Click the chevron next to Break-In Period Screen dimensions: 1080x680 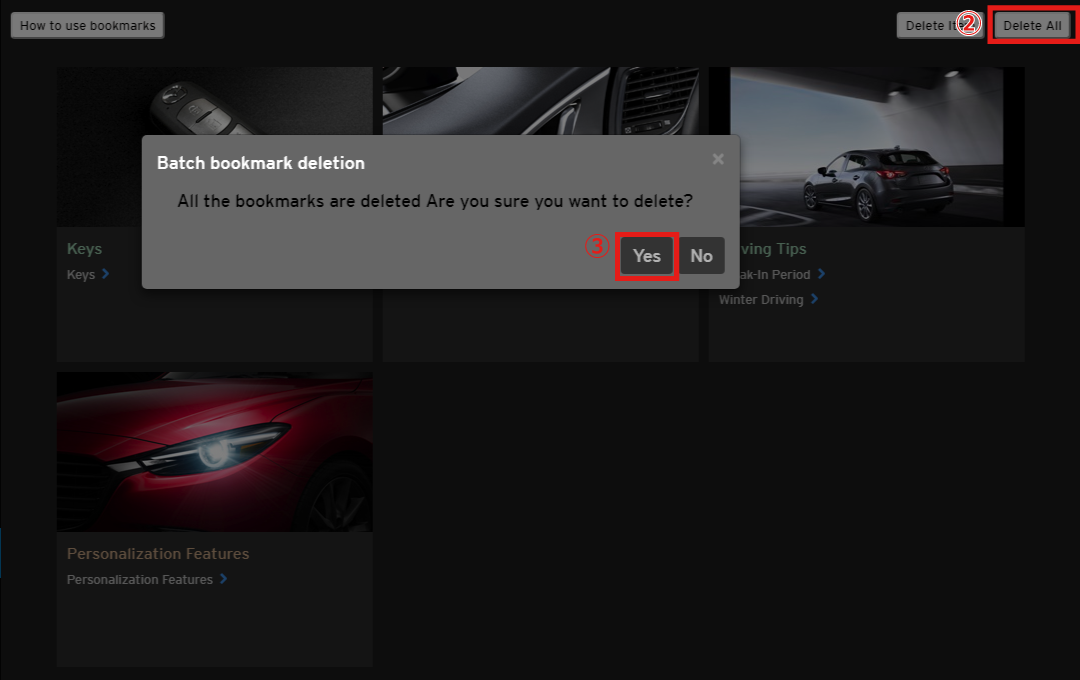point(821,274)
